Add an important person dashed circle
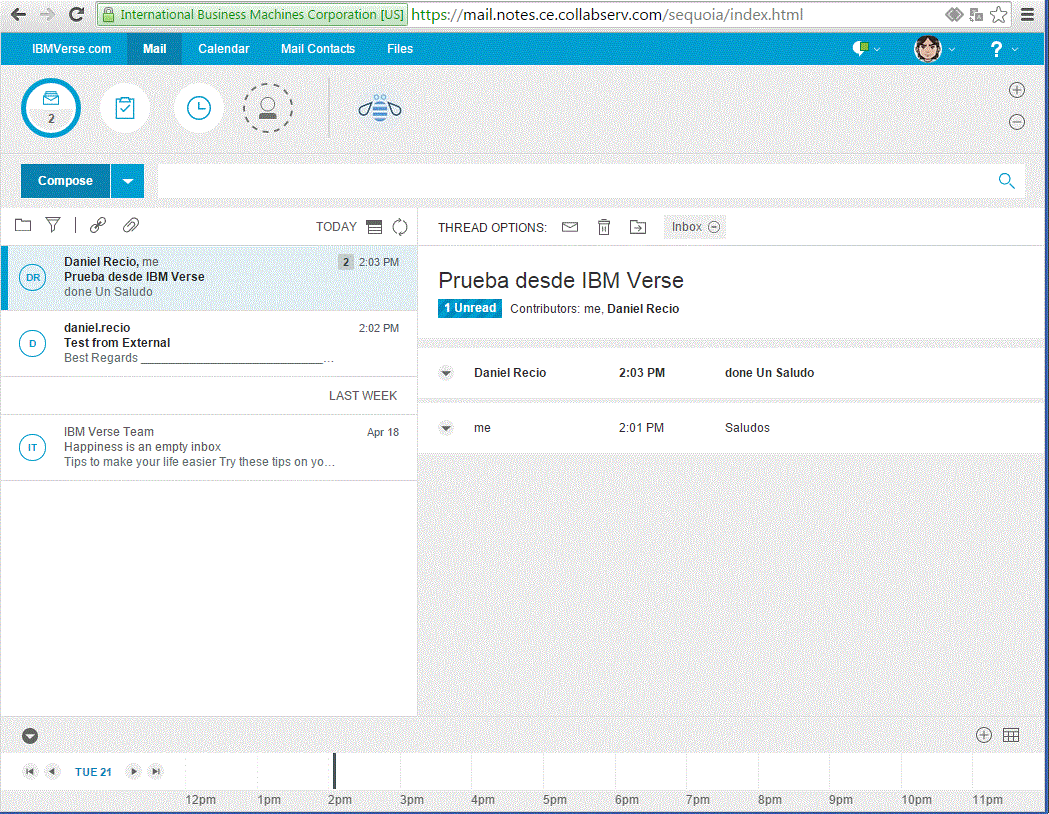Viewport: 1049px width, 814px height. [268, 108]
